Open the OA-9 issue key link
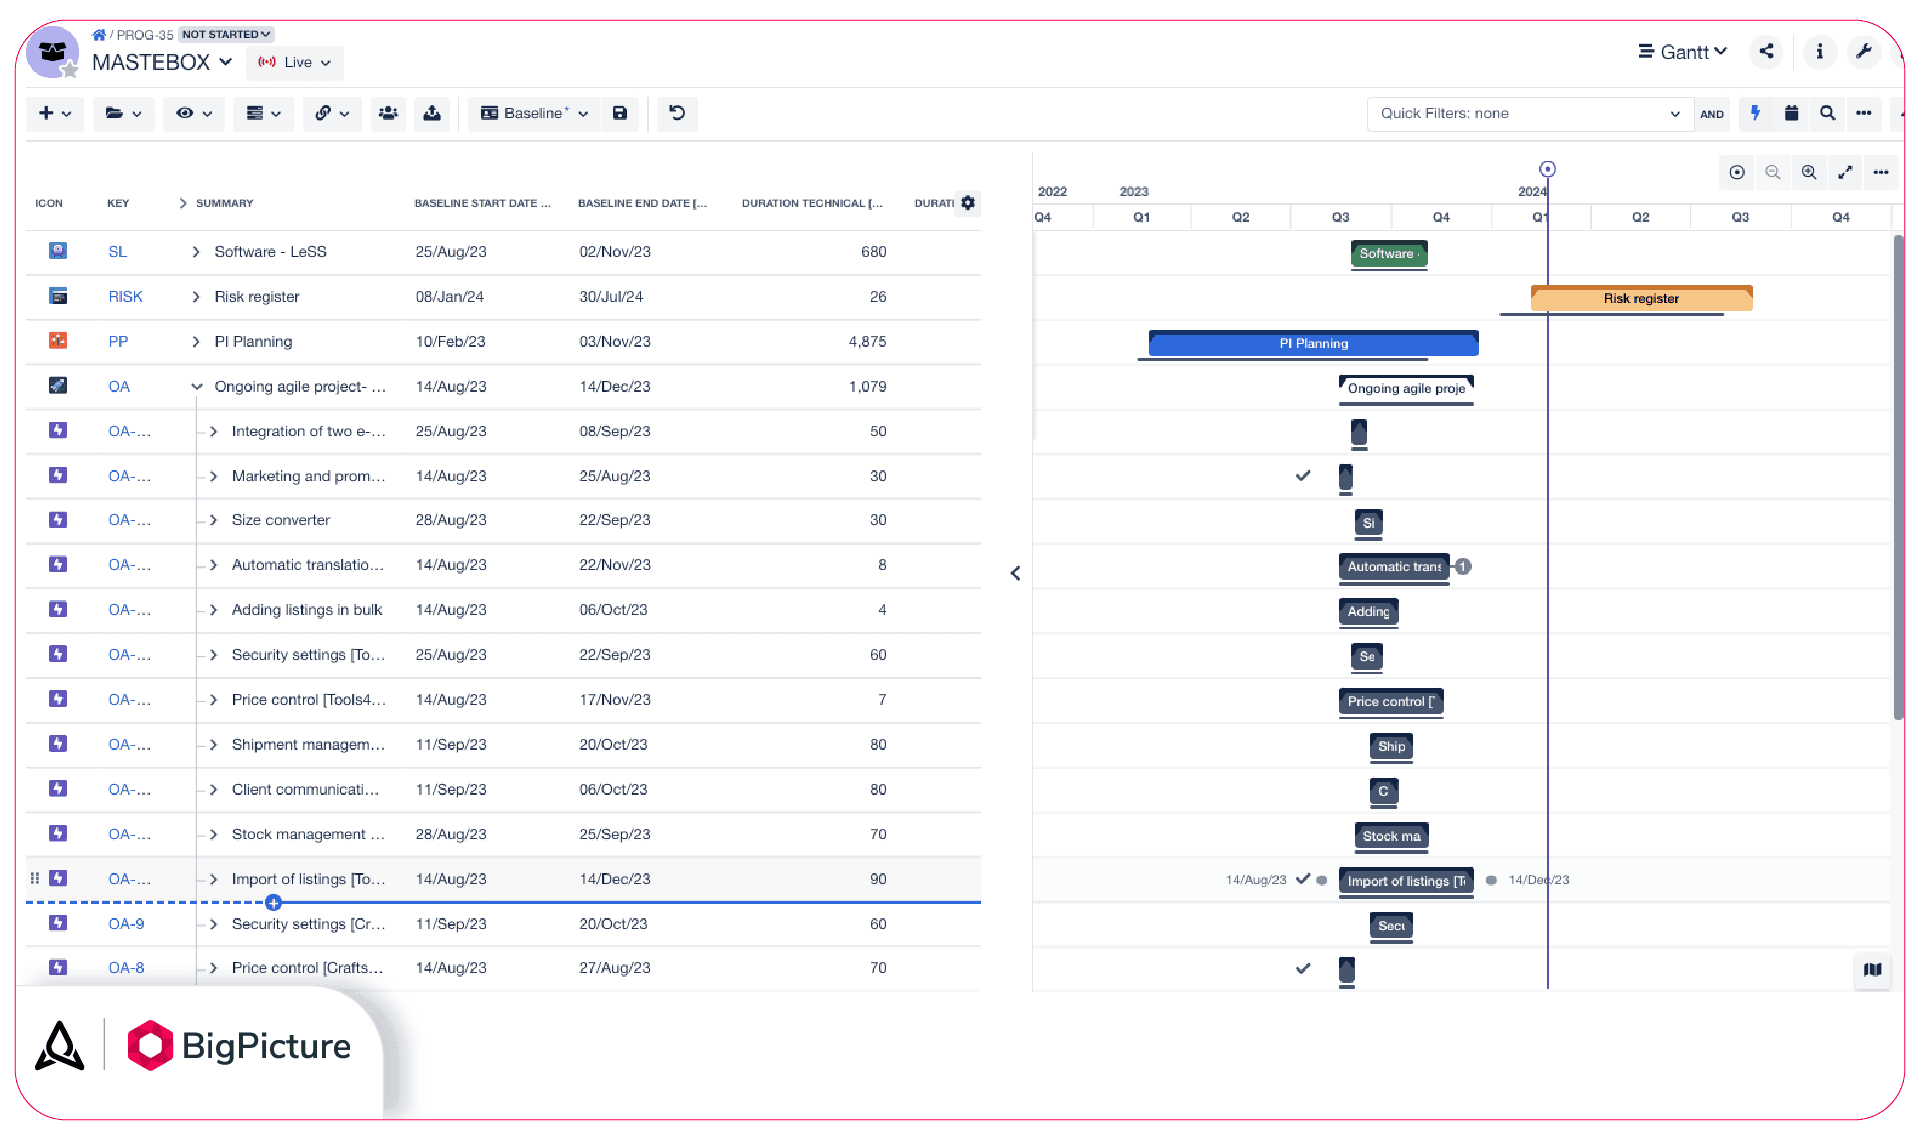The height and width of the screenshot is (1140, 1920). [x=126, y=924]
